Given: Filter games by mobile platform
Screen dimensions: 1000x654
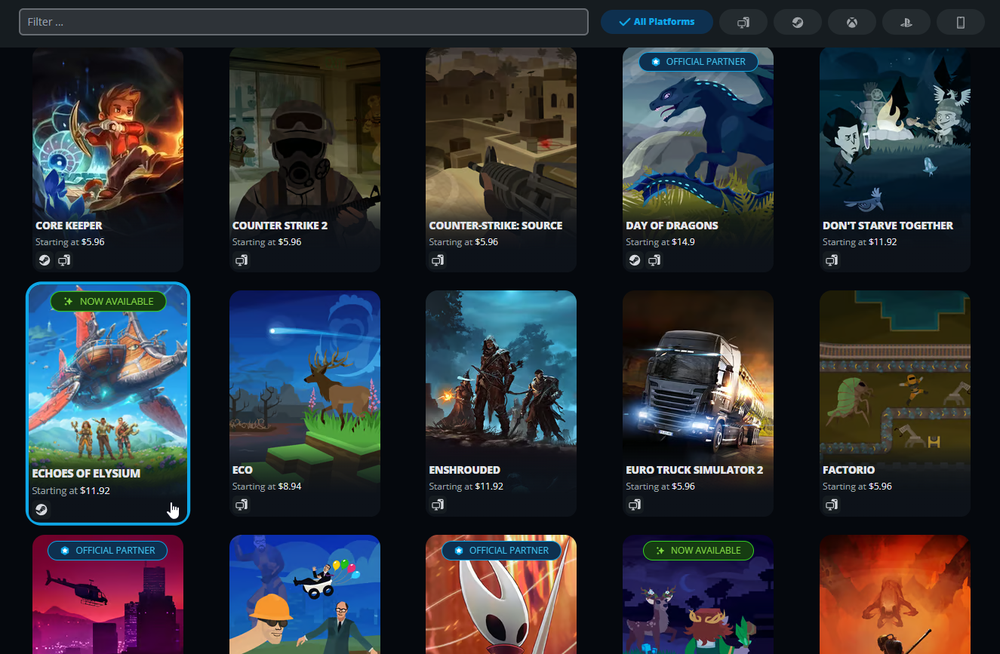Looking at the screenshot, I should click(x=960, y=21).
